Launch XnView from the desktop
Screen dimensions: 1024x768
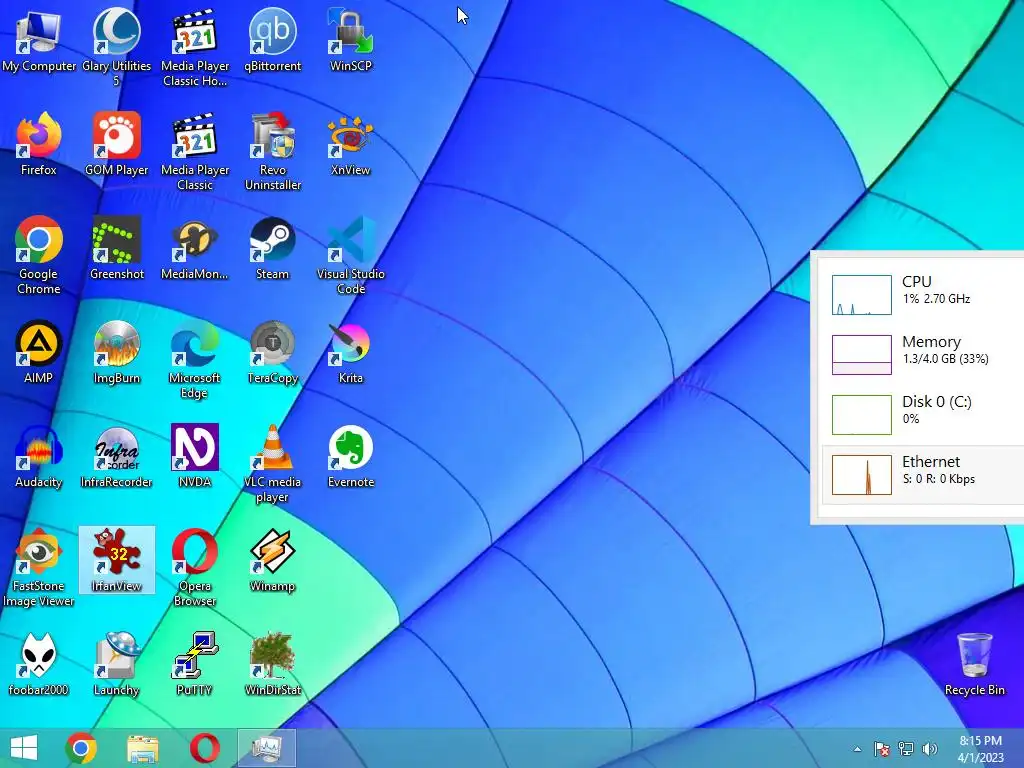[351, 144]
